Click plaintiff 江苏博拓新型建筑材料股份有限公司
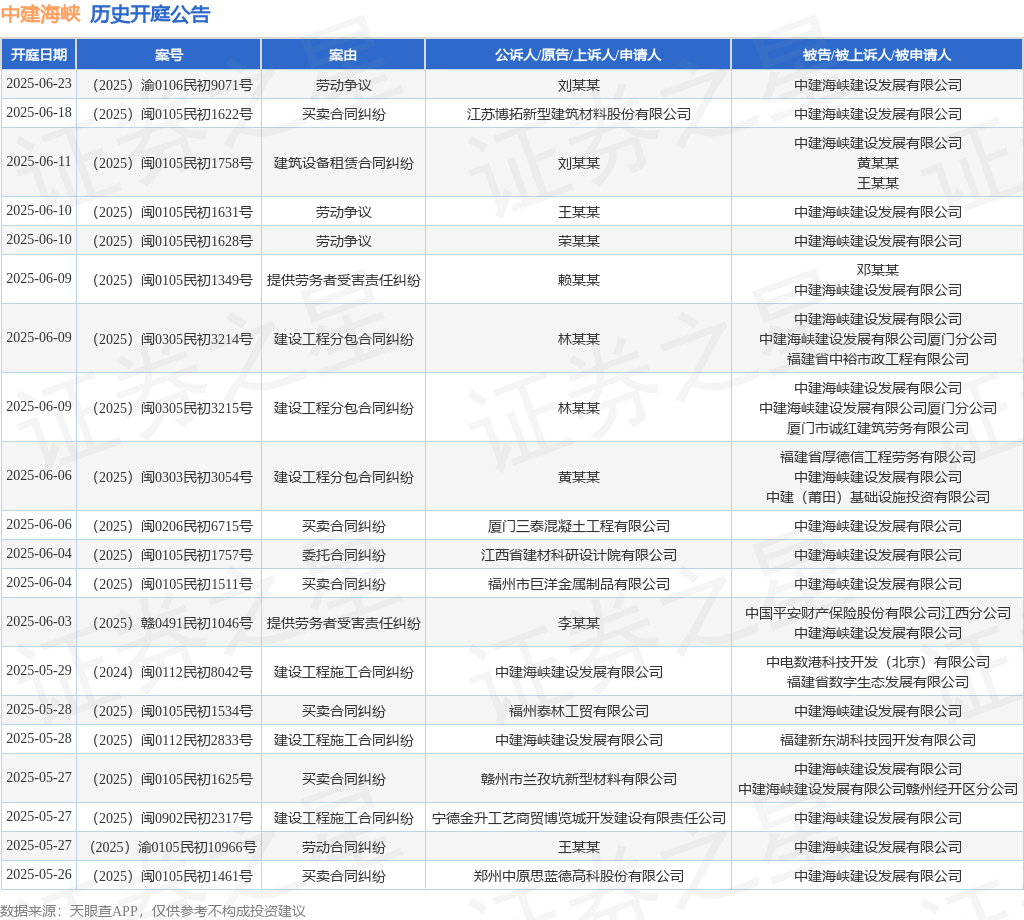The image size is (1024, 920). (x=579, y=114)
